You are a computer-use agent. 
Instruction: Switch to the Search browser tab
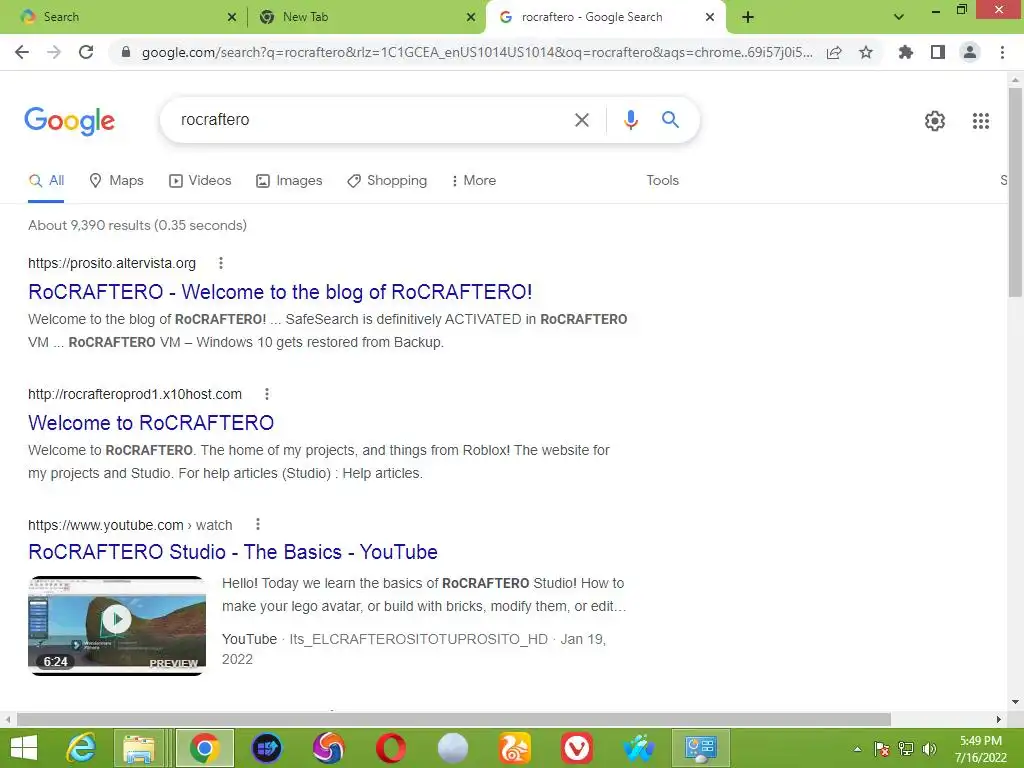(124, 17)
